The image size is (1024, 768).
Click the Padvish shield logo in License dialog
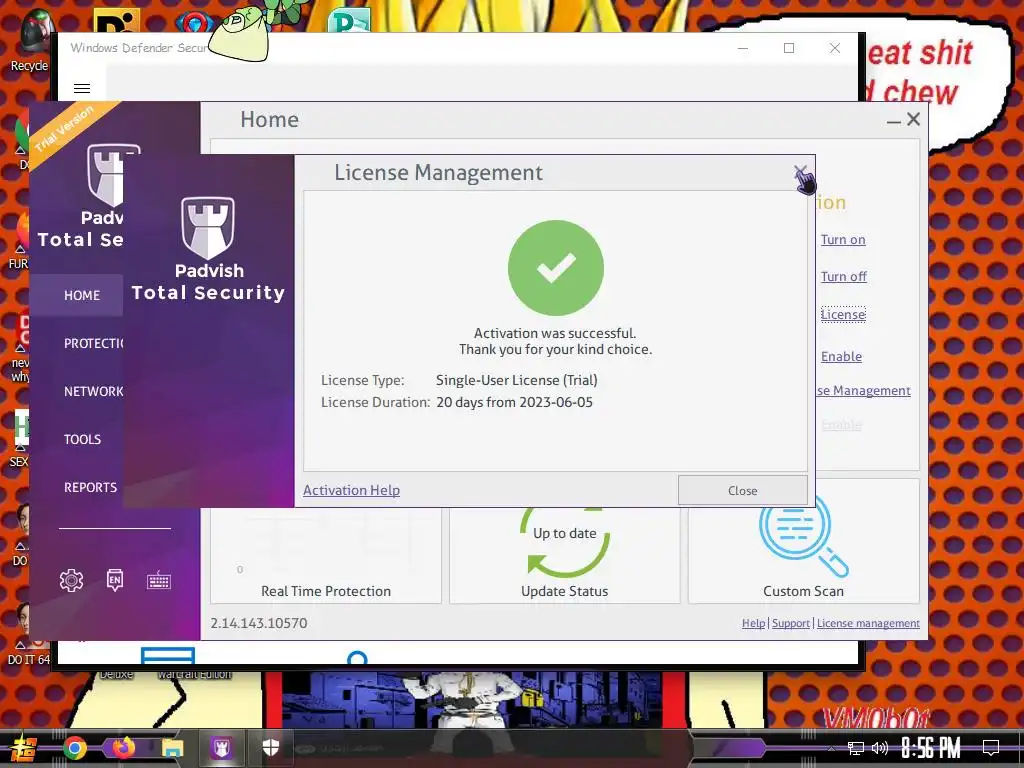pyautogui.click(x=208, y=228)
